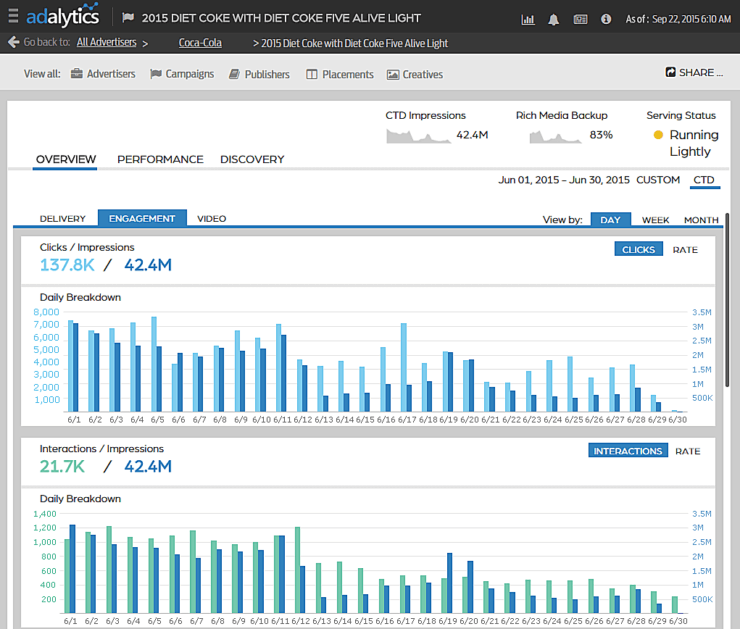Click the CTD Impressions sparkline
Viewport: 740px width, 629px height.
click(418, 136)
